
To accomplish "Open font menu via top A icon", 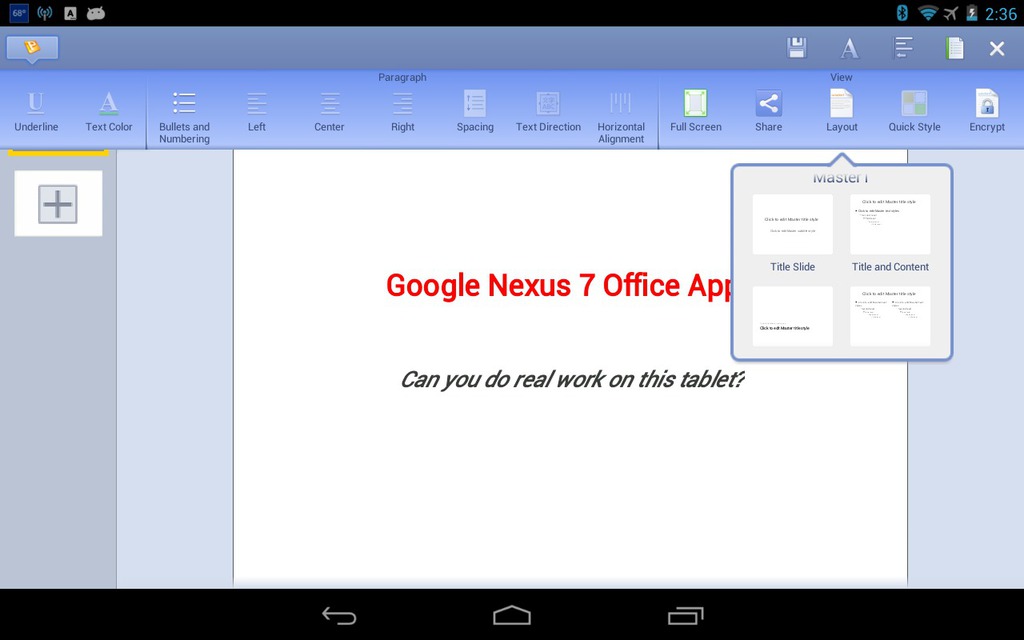I will tap(849, 48).
